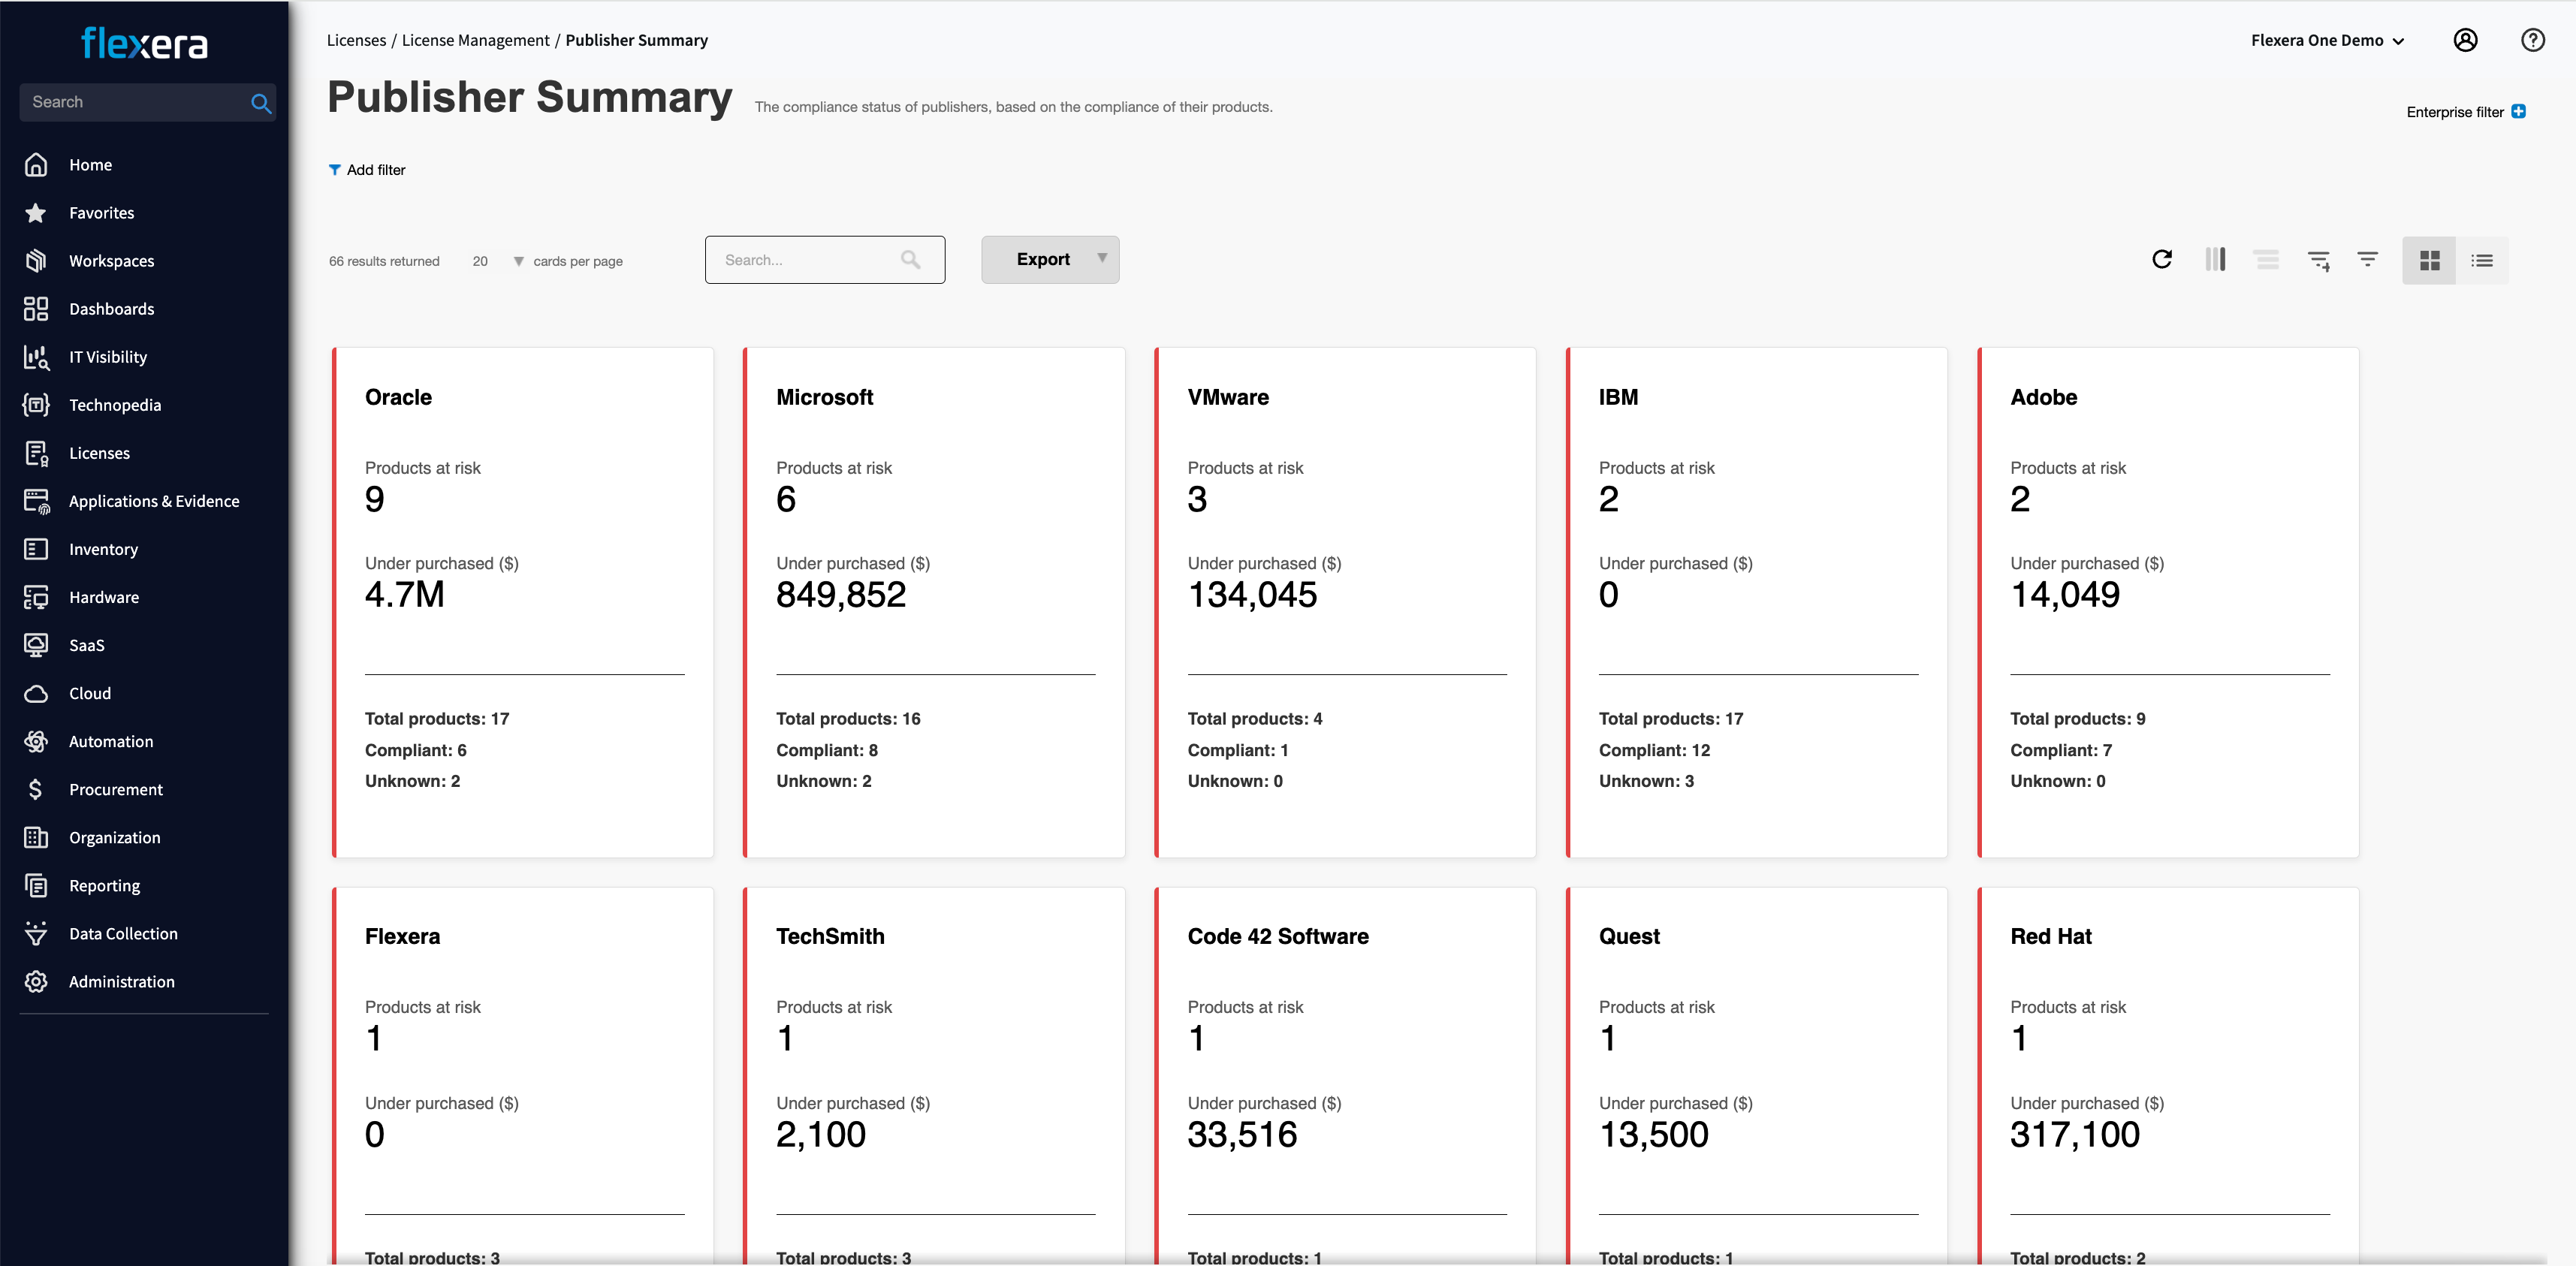The height and width of the screenshot is (1266, 2576).
Task: Open the Red Hat publisher card title
Action: click(x=2050, y=936)
